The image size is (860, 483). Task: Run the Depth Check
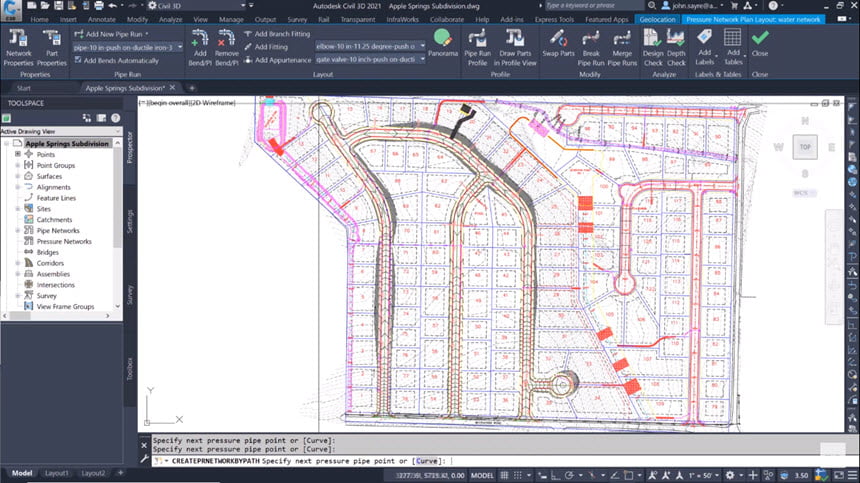pos(676,48)
